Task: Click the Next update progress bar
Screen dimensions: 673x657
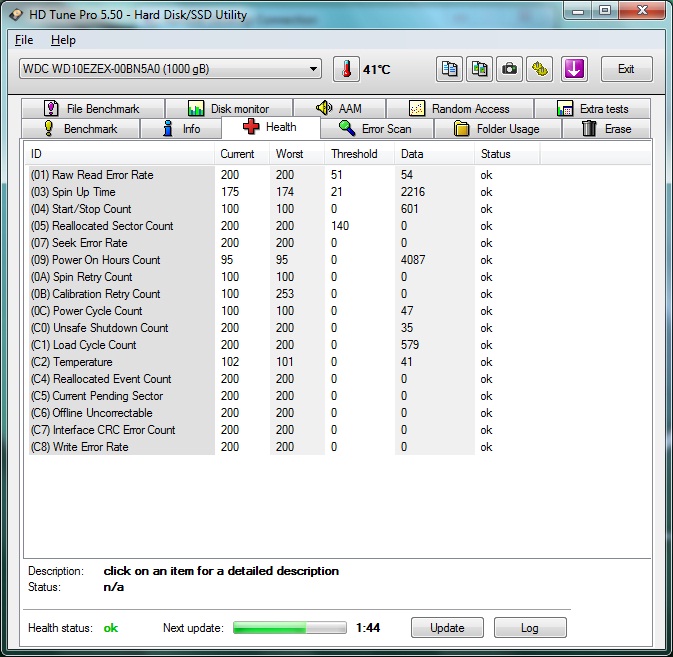Action: tap(290, 628)
